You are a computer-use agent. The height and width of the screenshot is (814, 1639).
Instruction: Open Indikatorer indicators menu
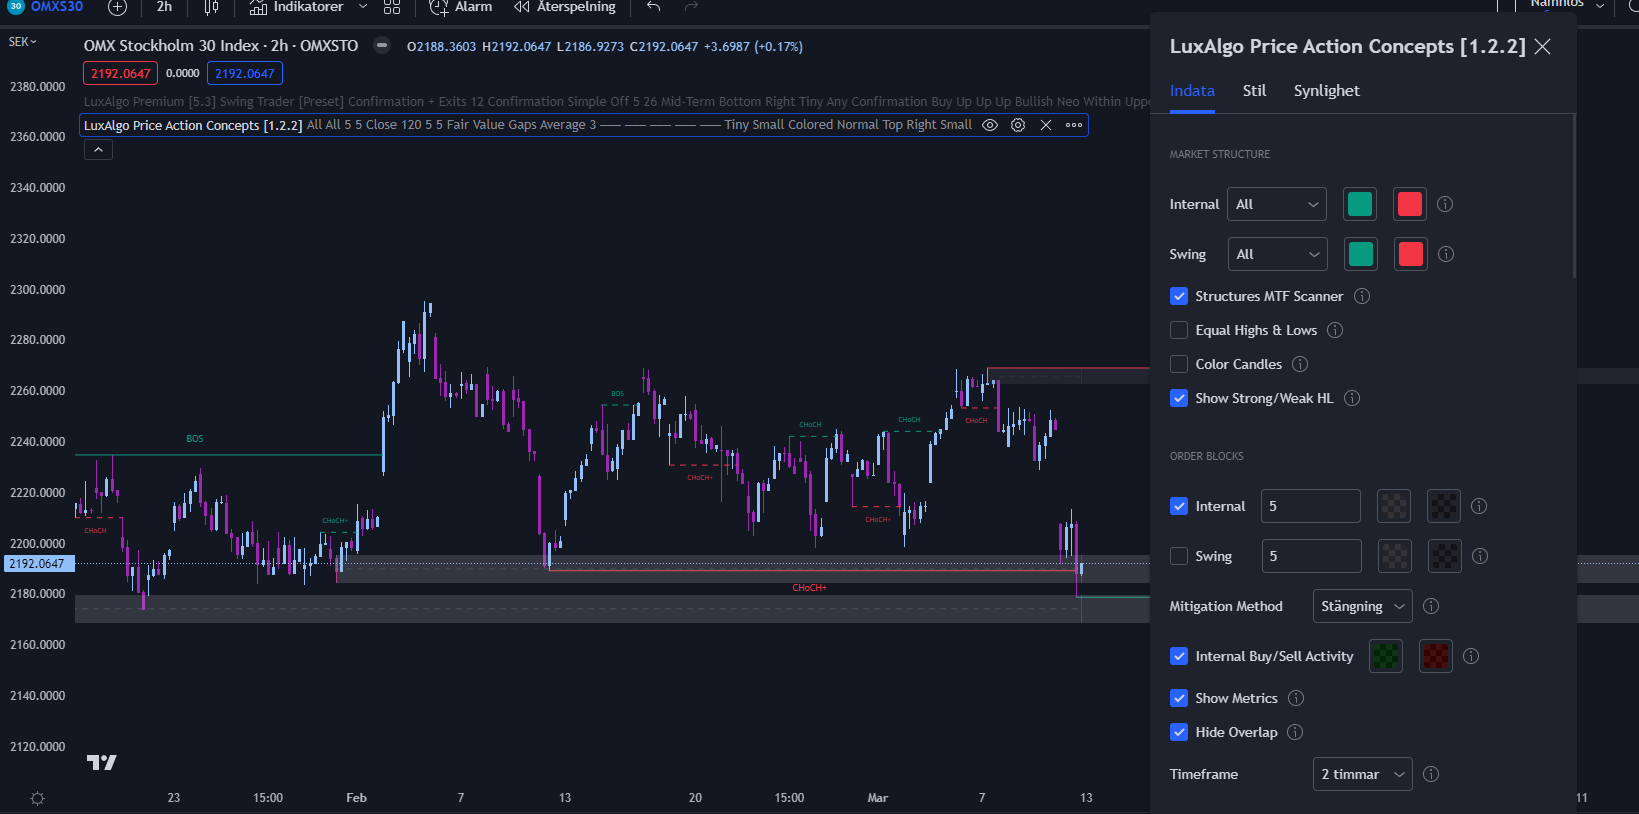point(296,7)
